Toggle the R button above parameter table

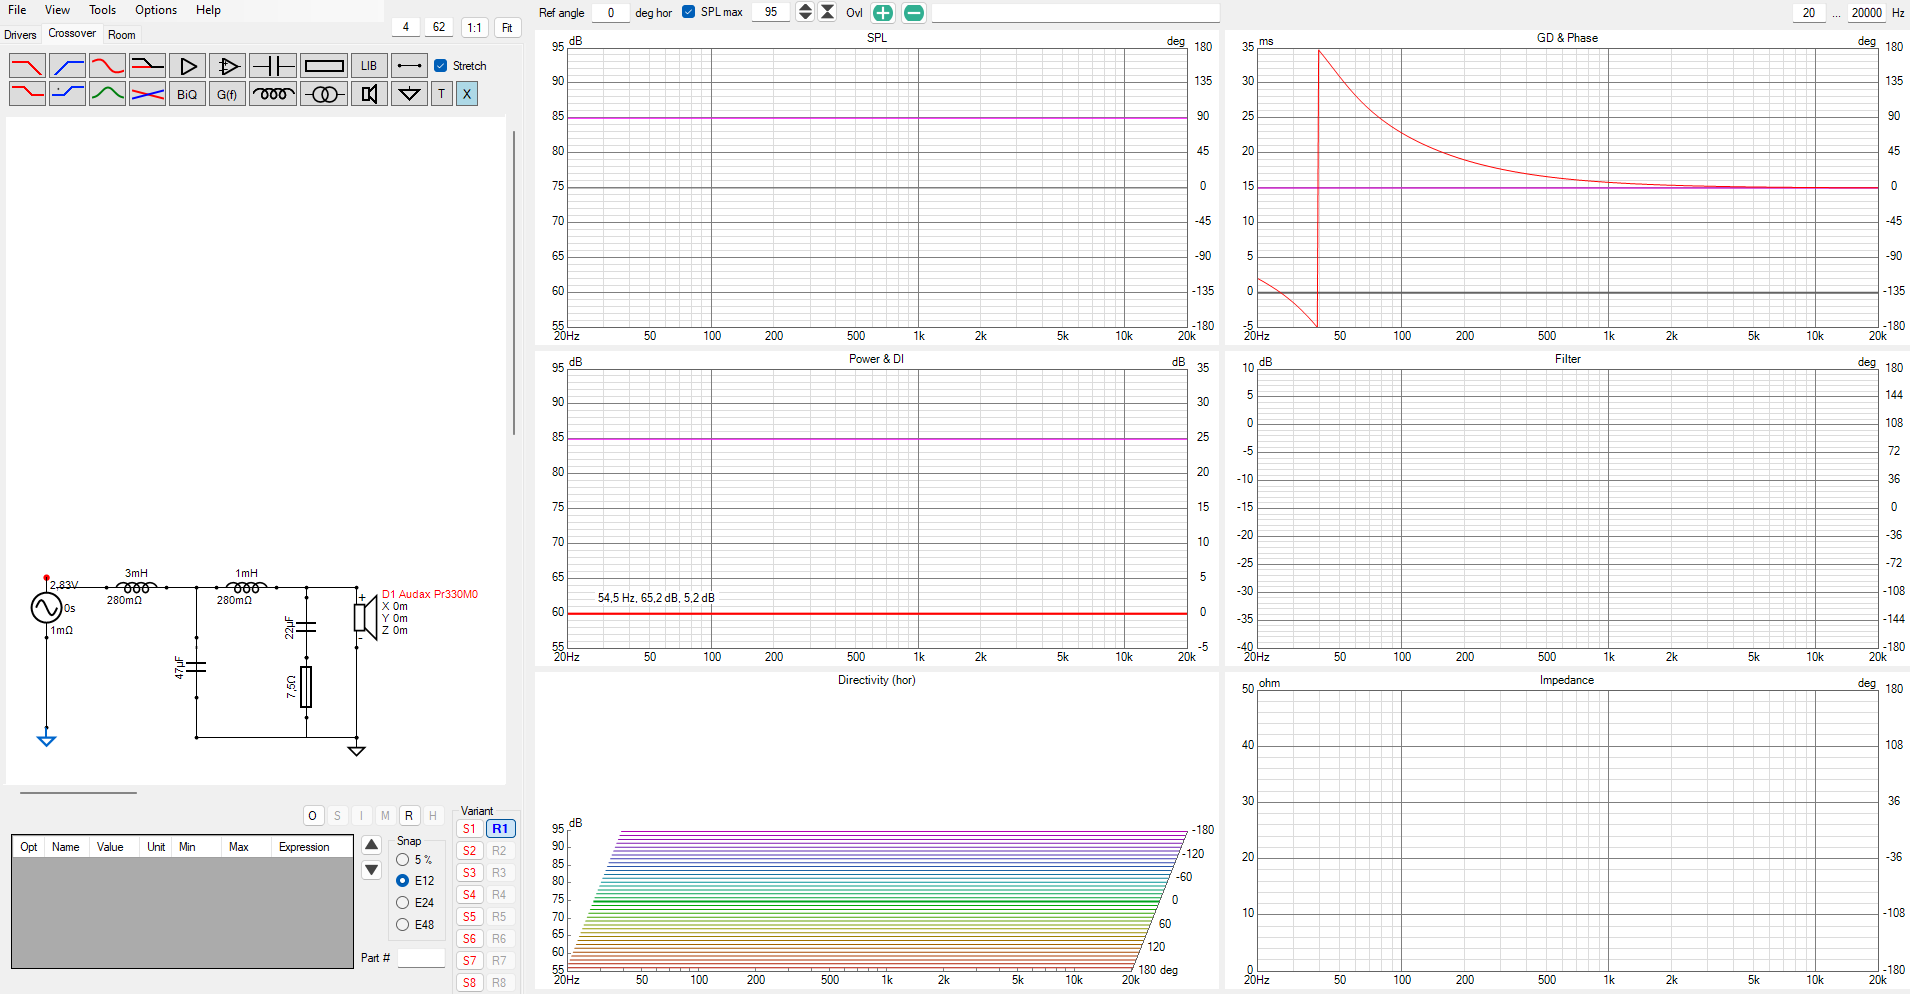pyautogui.click(x=409, y=816)
